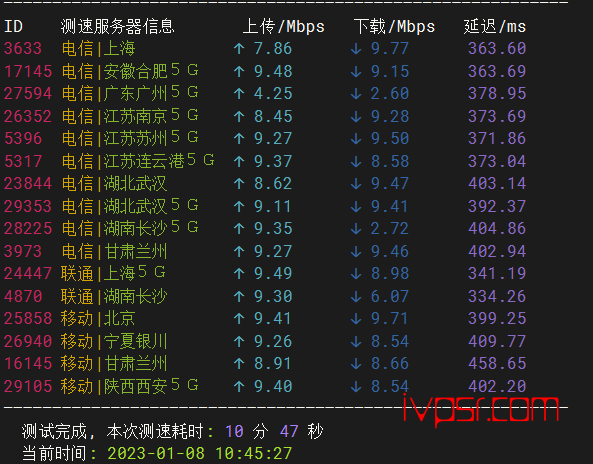Select server ID 3973
This screenshot has width=593, height=464.
[23, 251]
